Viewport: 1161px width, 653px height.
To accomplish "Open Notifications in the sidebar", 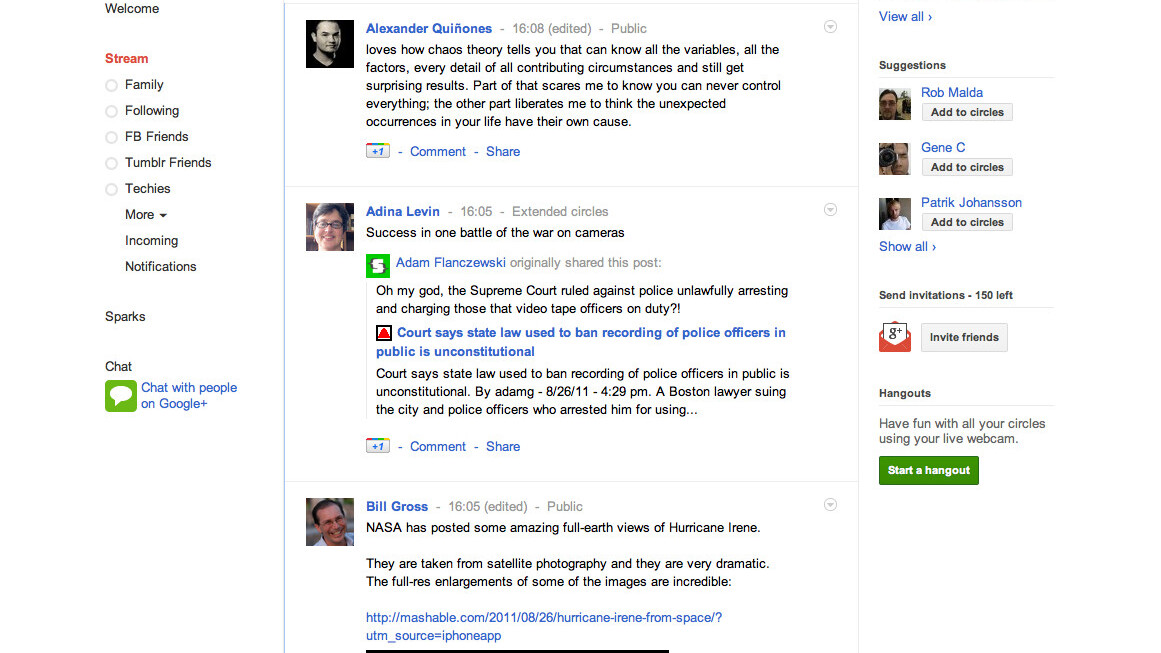I will [x=160, y=267].
